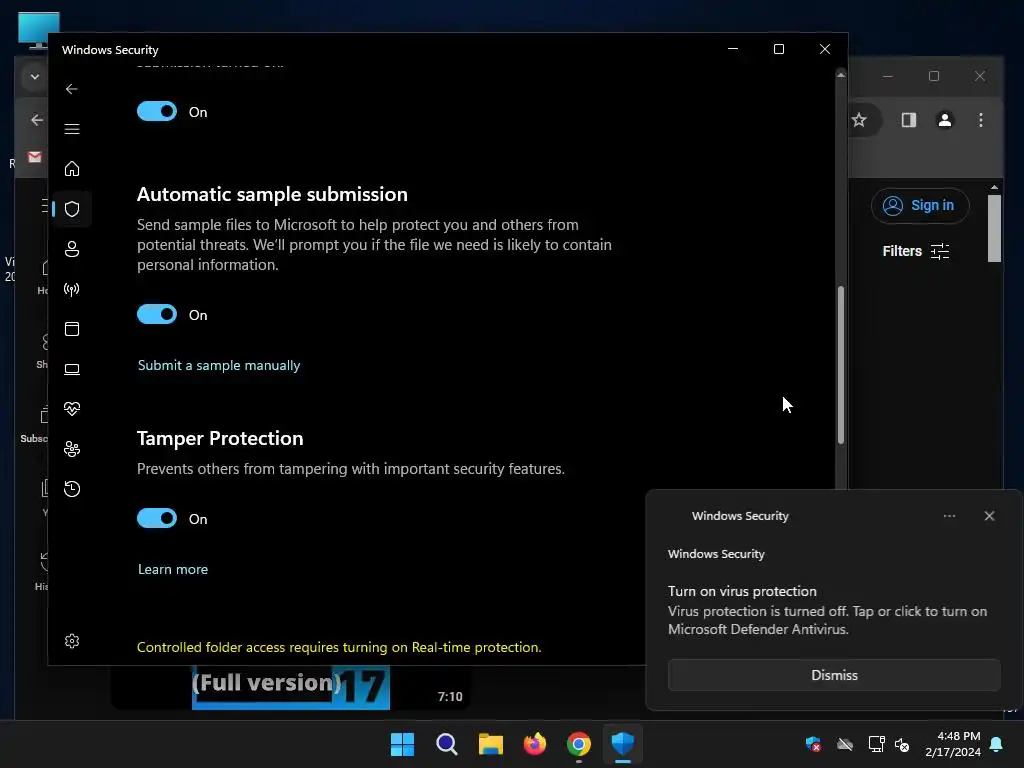Open the Home section in sidebar

pyautogui.click(x=72, y=168)
